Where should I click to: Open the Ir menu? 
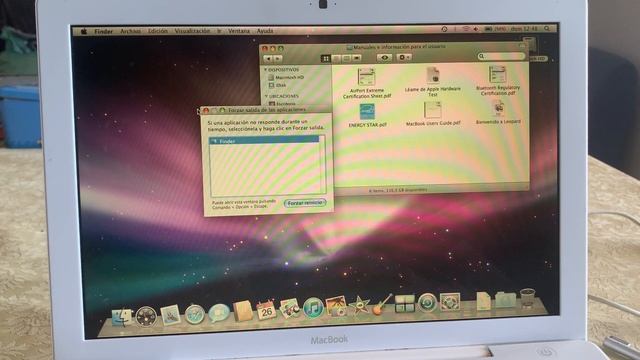pos(219,31)
